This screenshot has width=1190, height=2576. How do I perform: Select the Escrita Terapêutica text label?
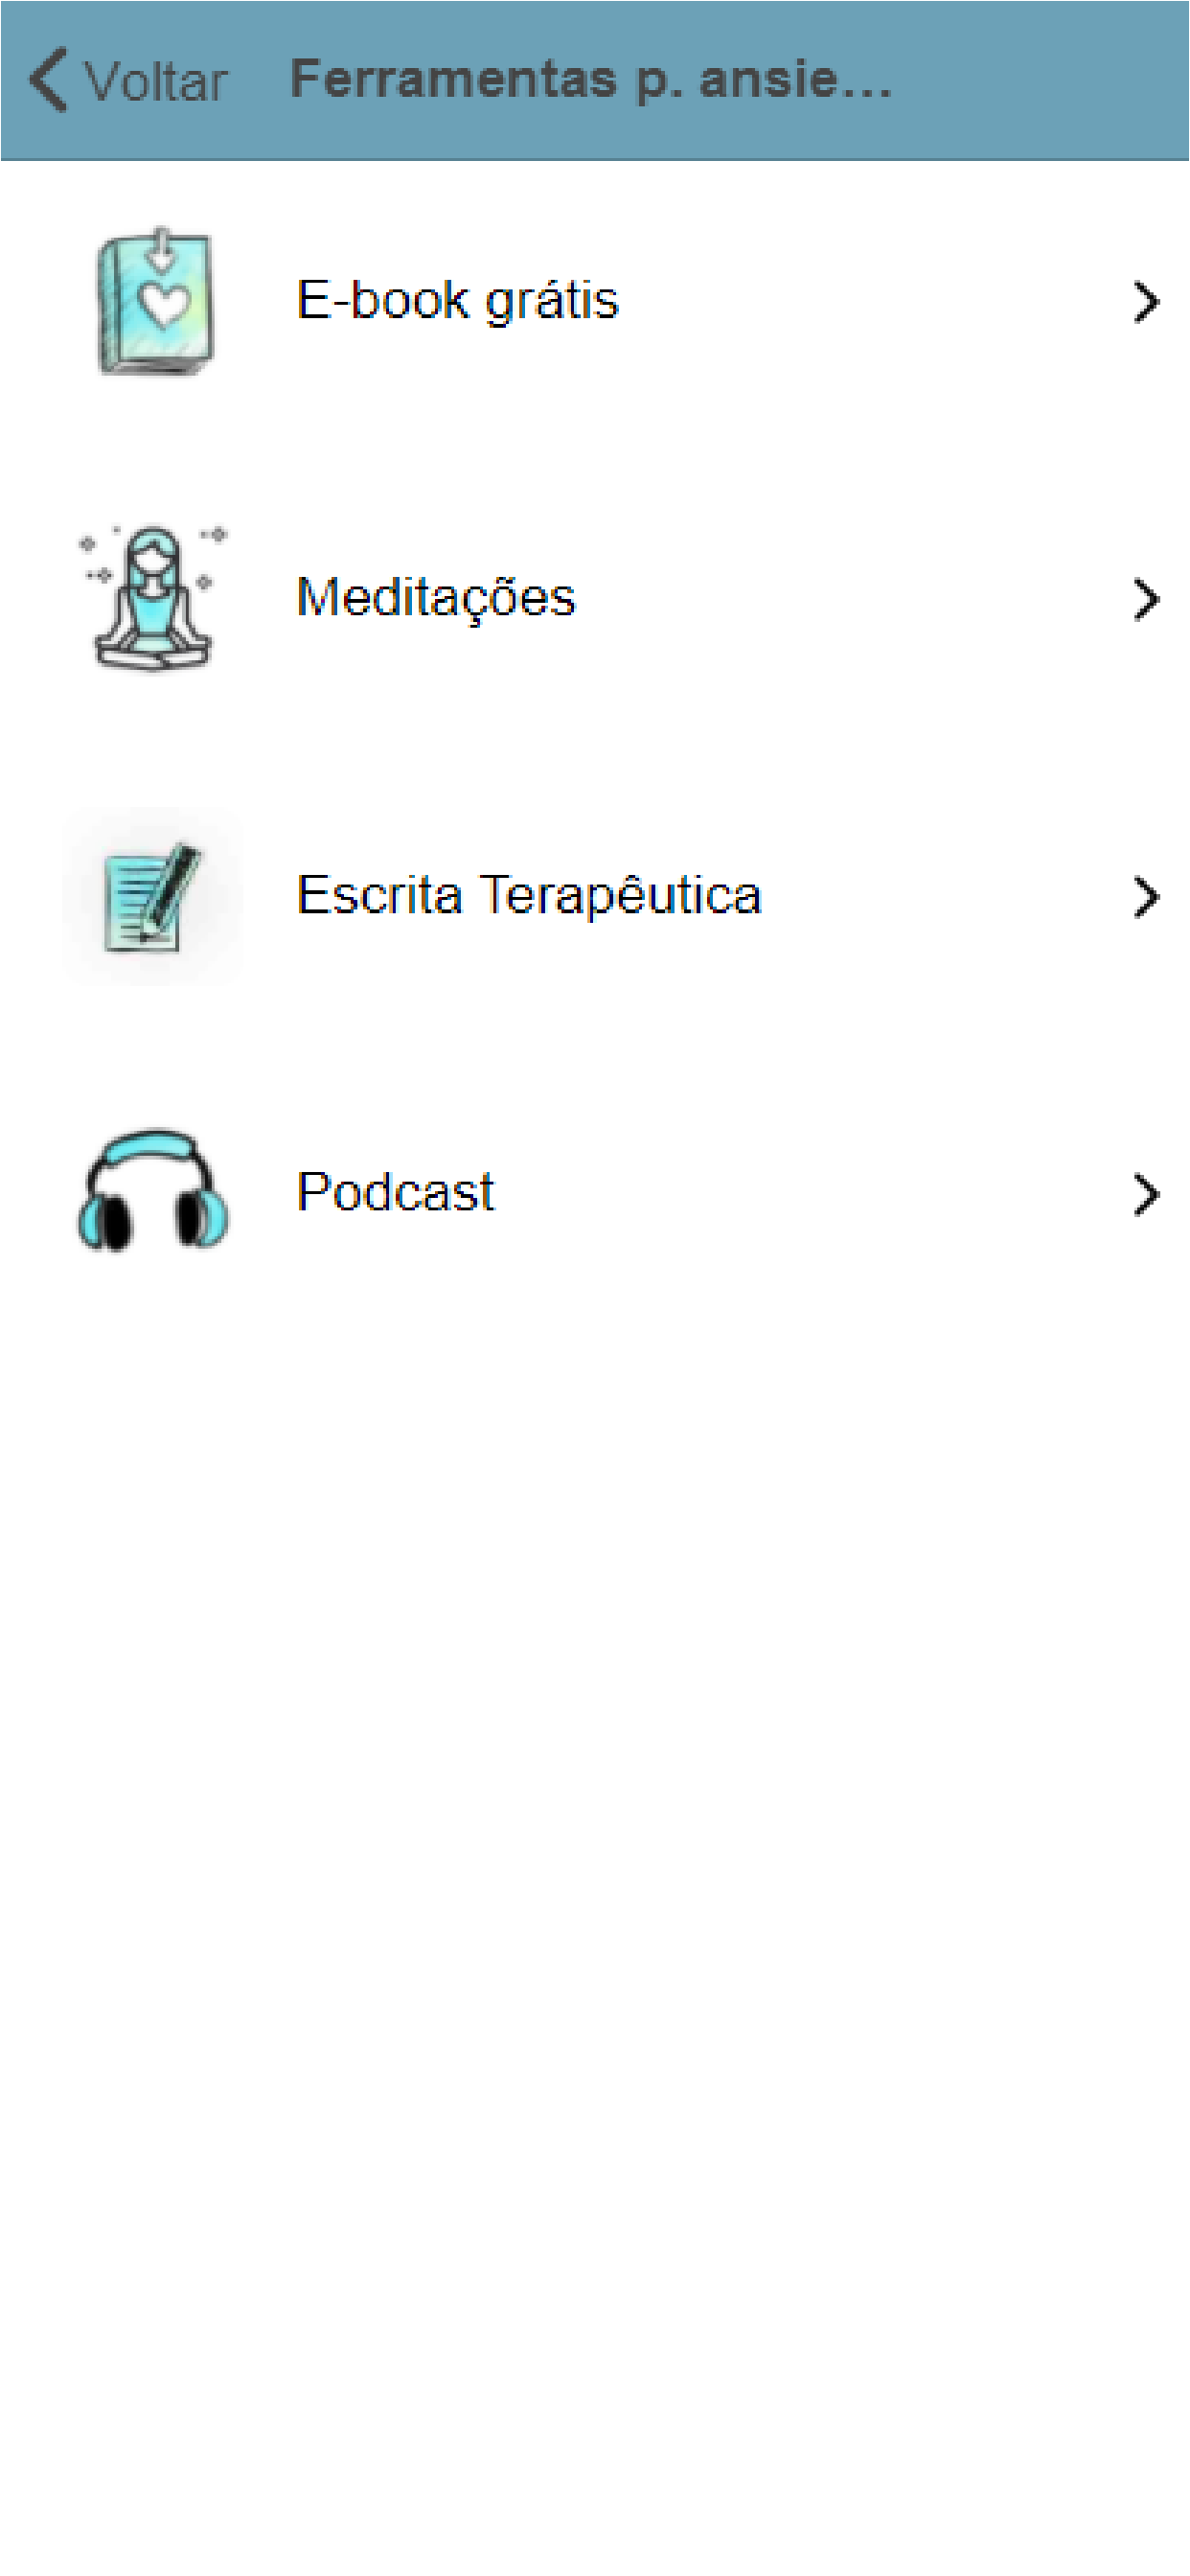529,895
